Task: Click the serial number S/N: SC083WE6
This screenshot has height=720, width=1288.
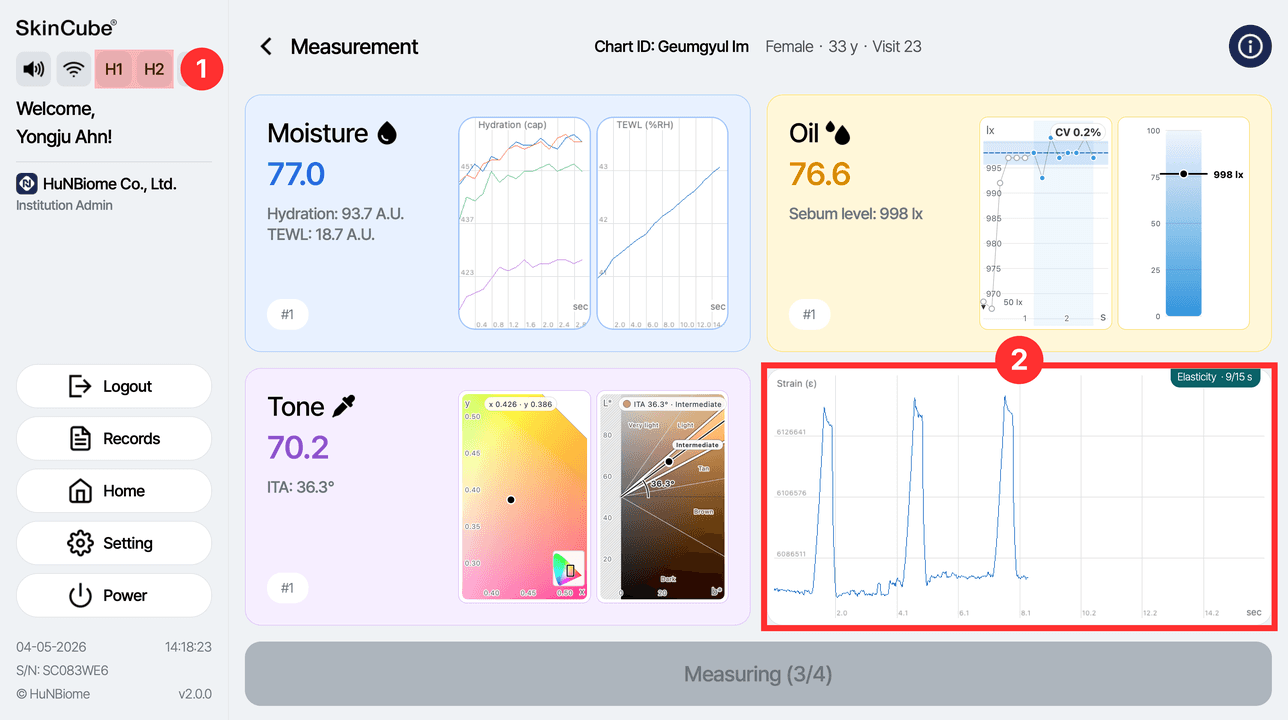Action: 62,670
